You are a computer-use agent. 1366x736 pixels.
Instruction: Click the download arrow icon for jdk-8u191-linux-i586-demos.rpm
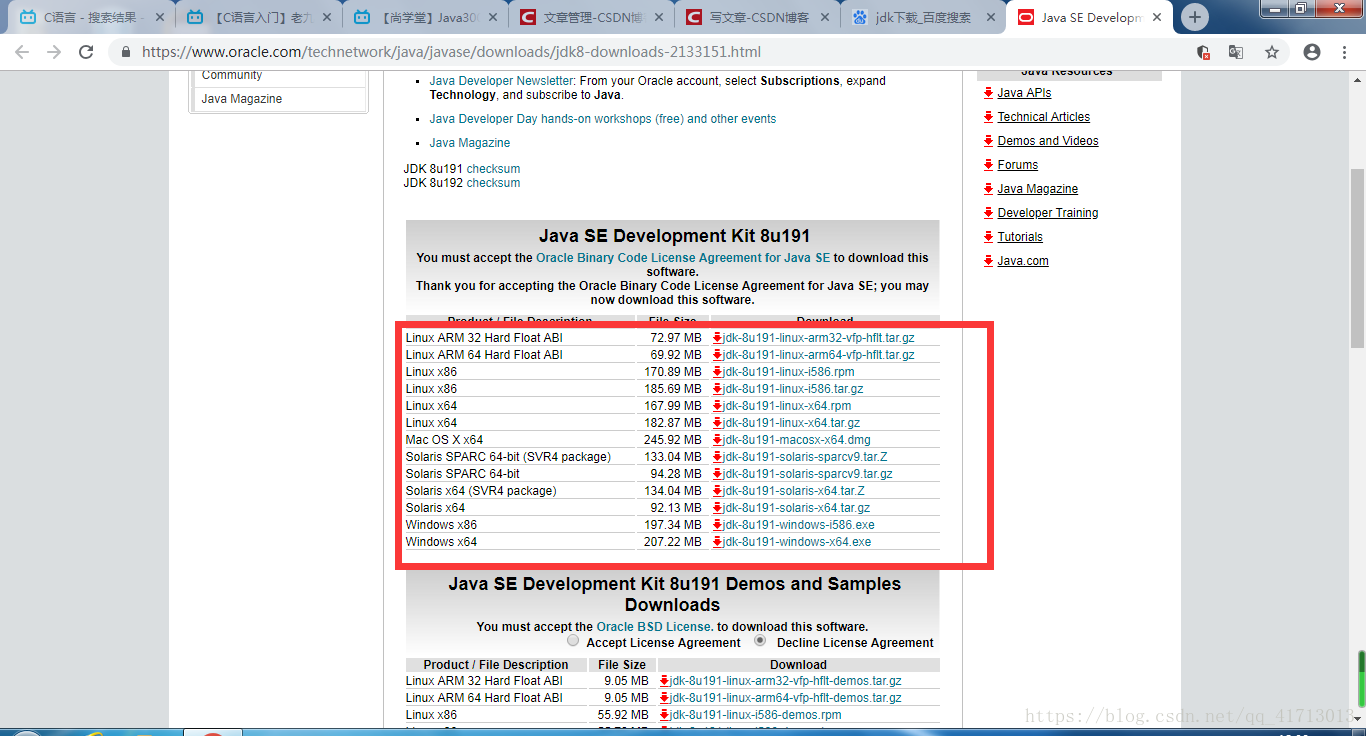click(665, 715)
